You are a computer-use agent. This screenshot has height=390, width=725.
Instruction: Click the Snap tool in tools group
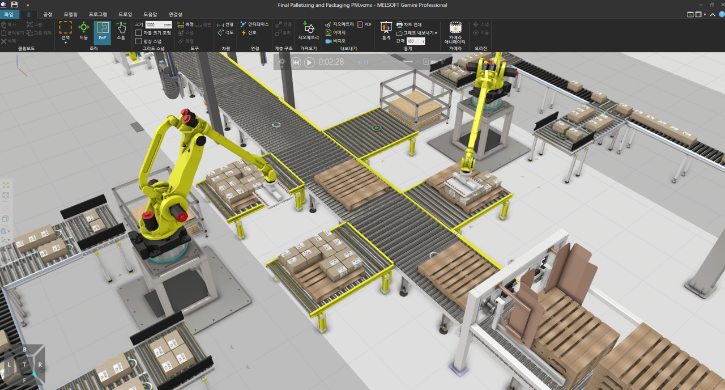pos(186,33)
